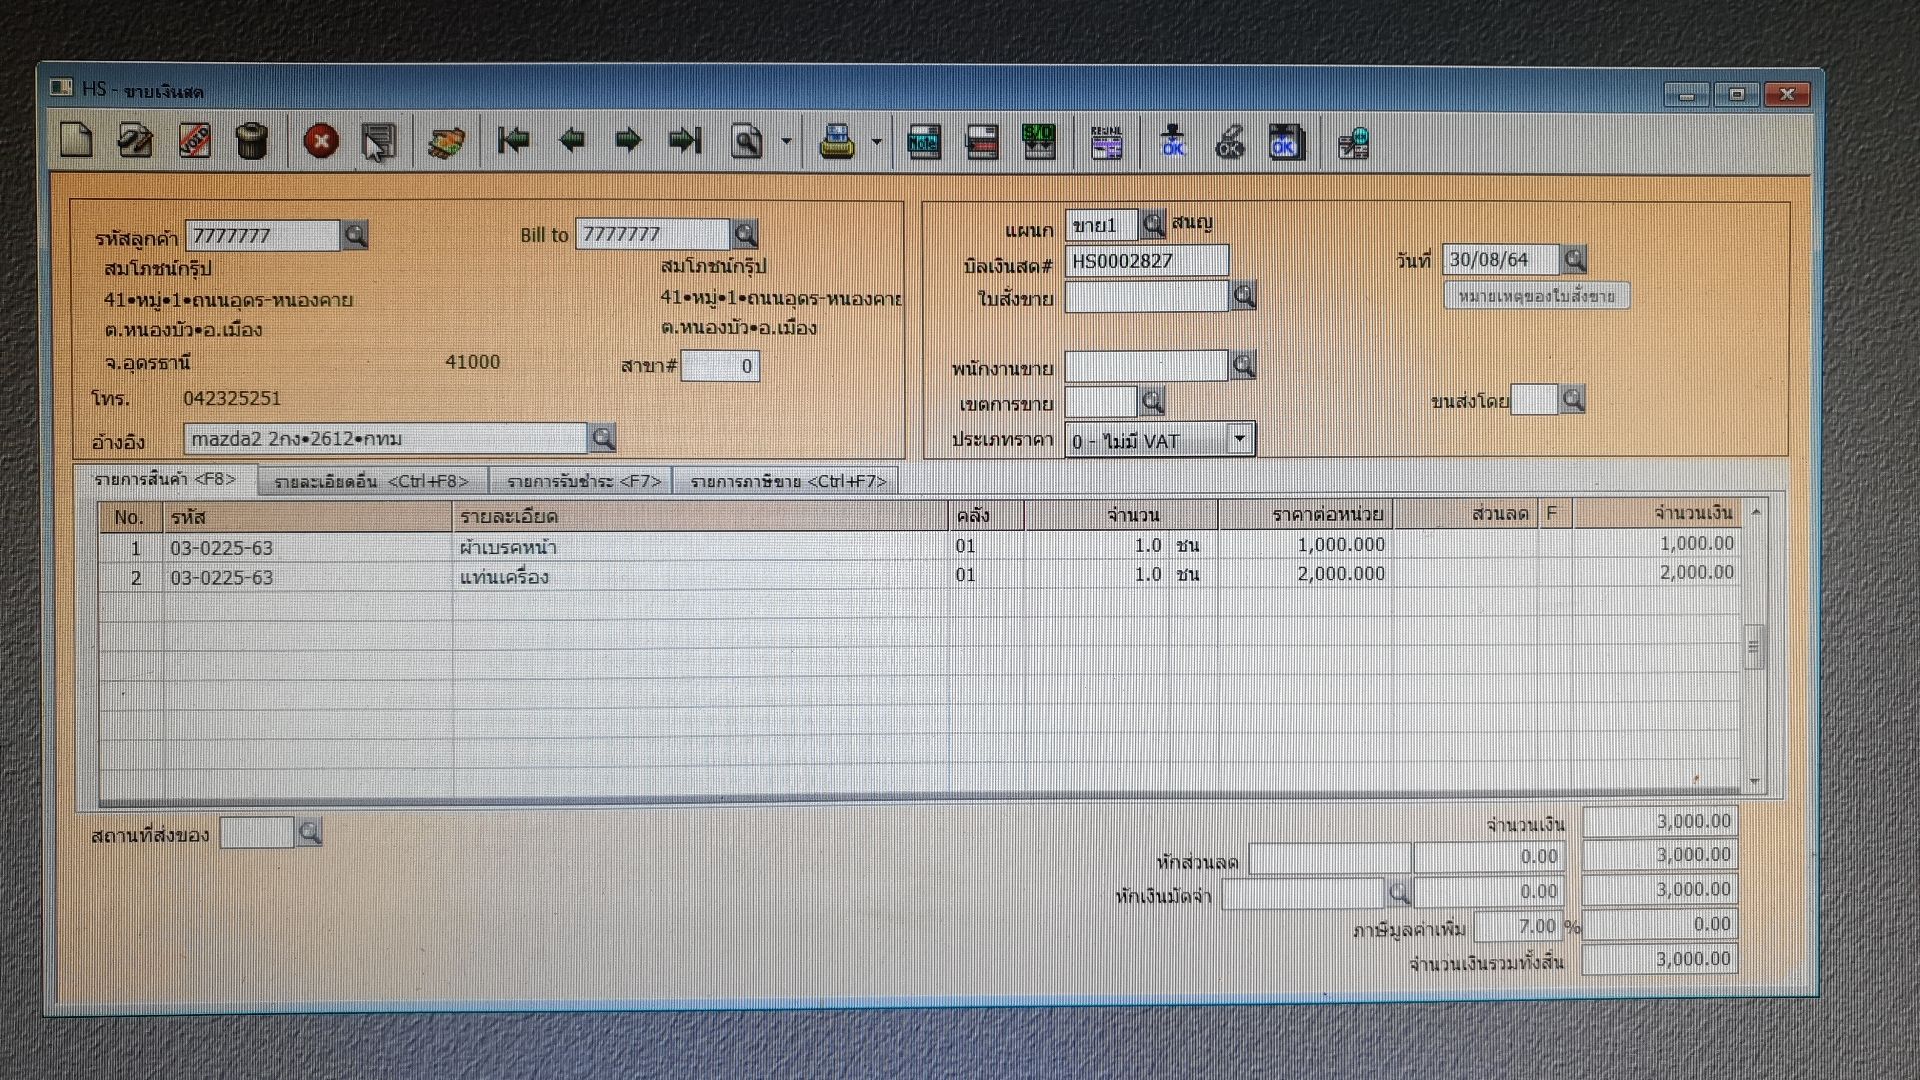Go to the previous record arrow
The image size is (1920, 1080).
point(572,140)
